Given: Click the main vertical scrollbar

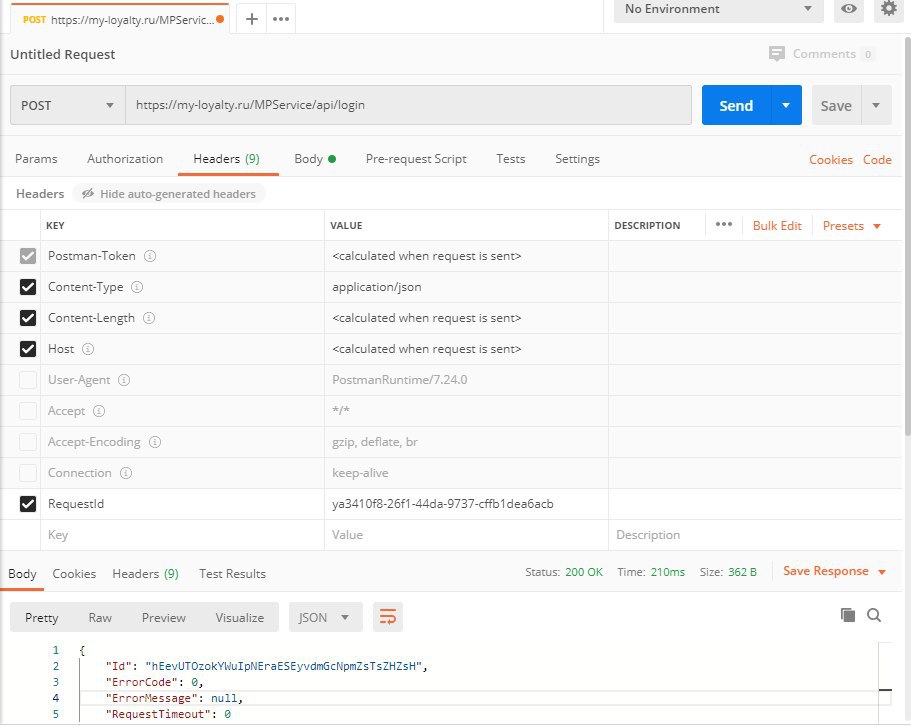Looking at the screenshot, I should point(907,235).
